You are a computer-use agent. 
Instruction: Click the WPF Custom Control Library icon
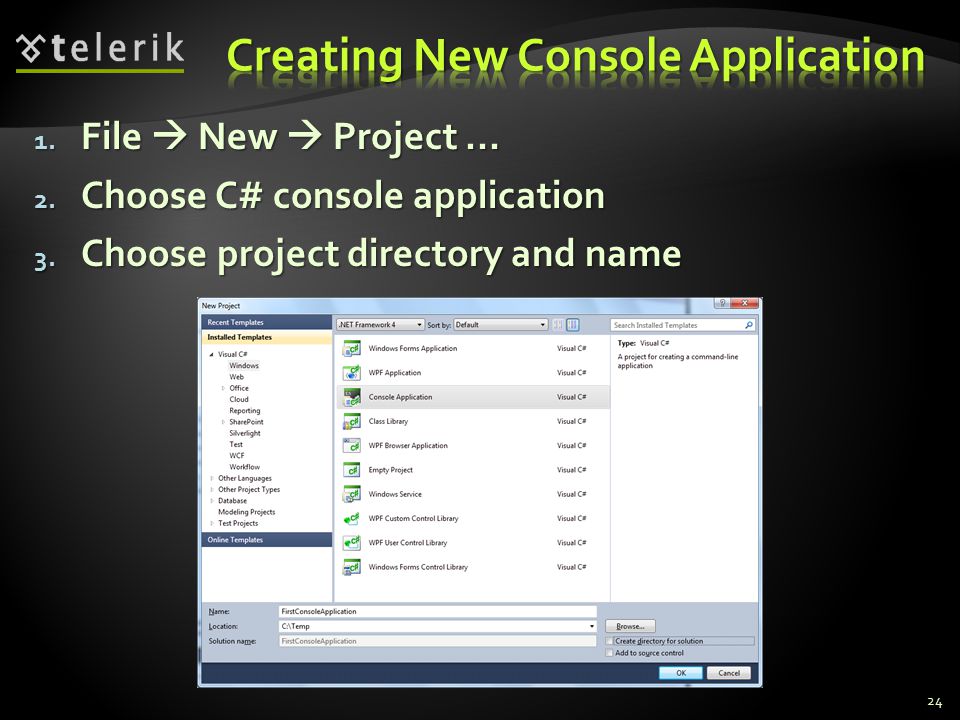(351, 519)
